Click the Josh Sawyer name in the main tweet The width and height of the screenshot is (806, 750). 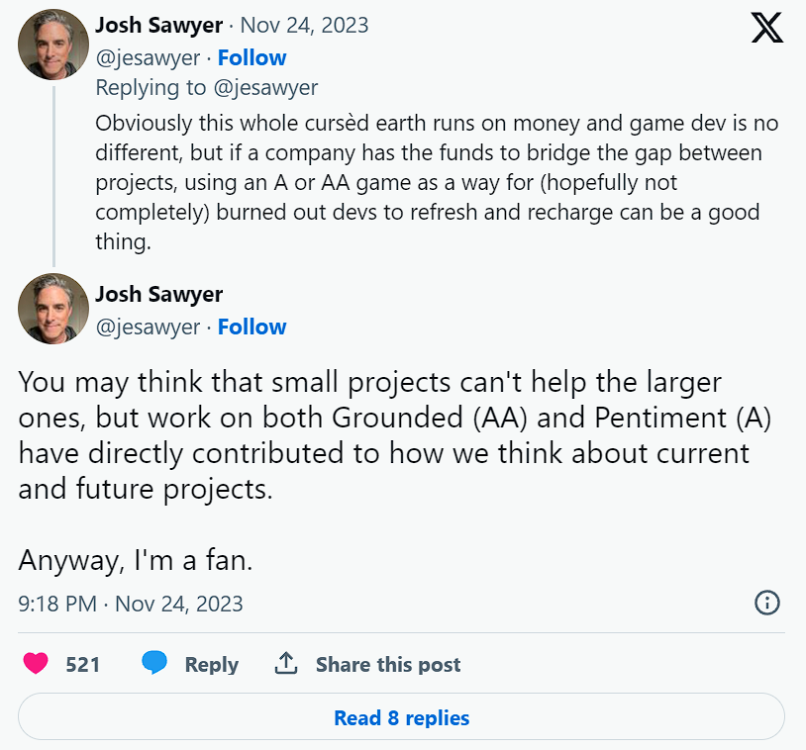[x=159, y=294]
